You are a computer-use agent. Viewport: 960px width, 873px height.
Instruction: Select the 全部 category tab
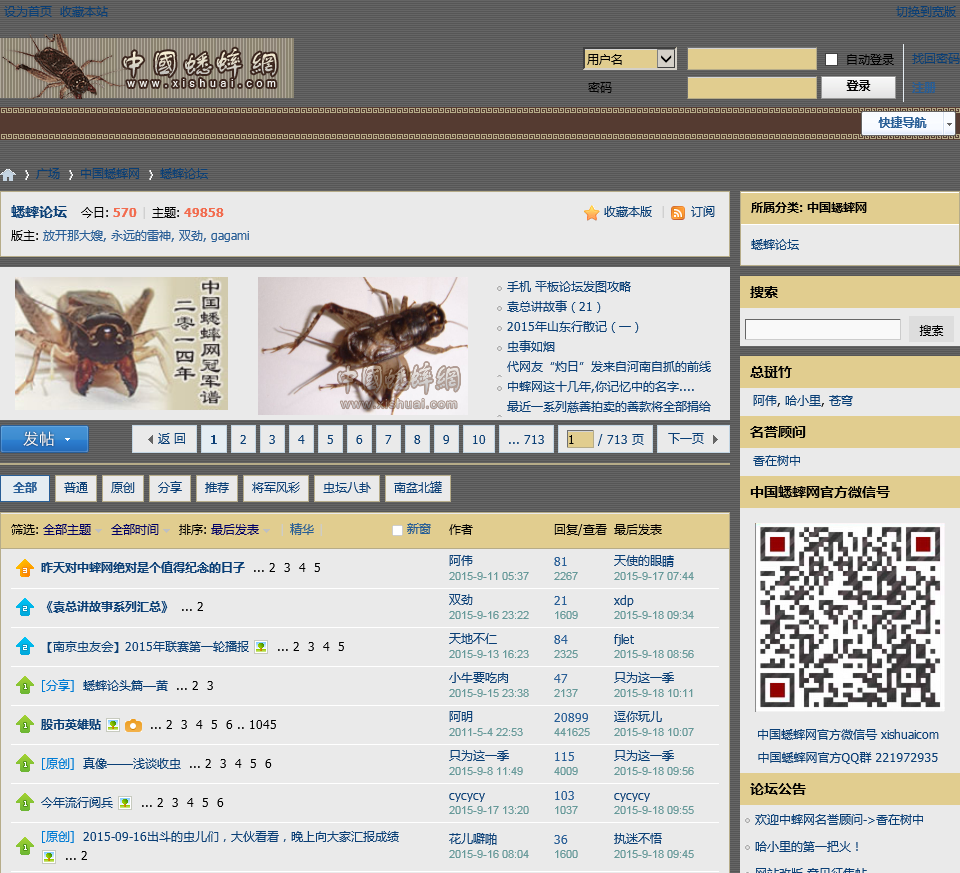click(25, 488)
